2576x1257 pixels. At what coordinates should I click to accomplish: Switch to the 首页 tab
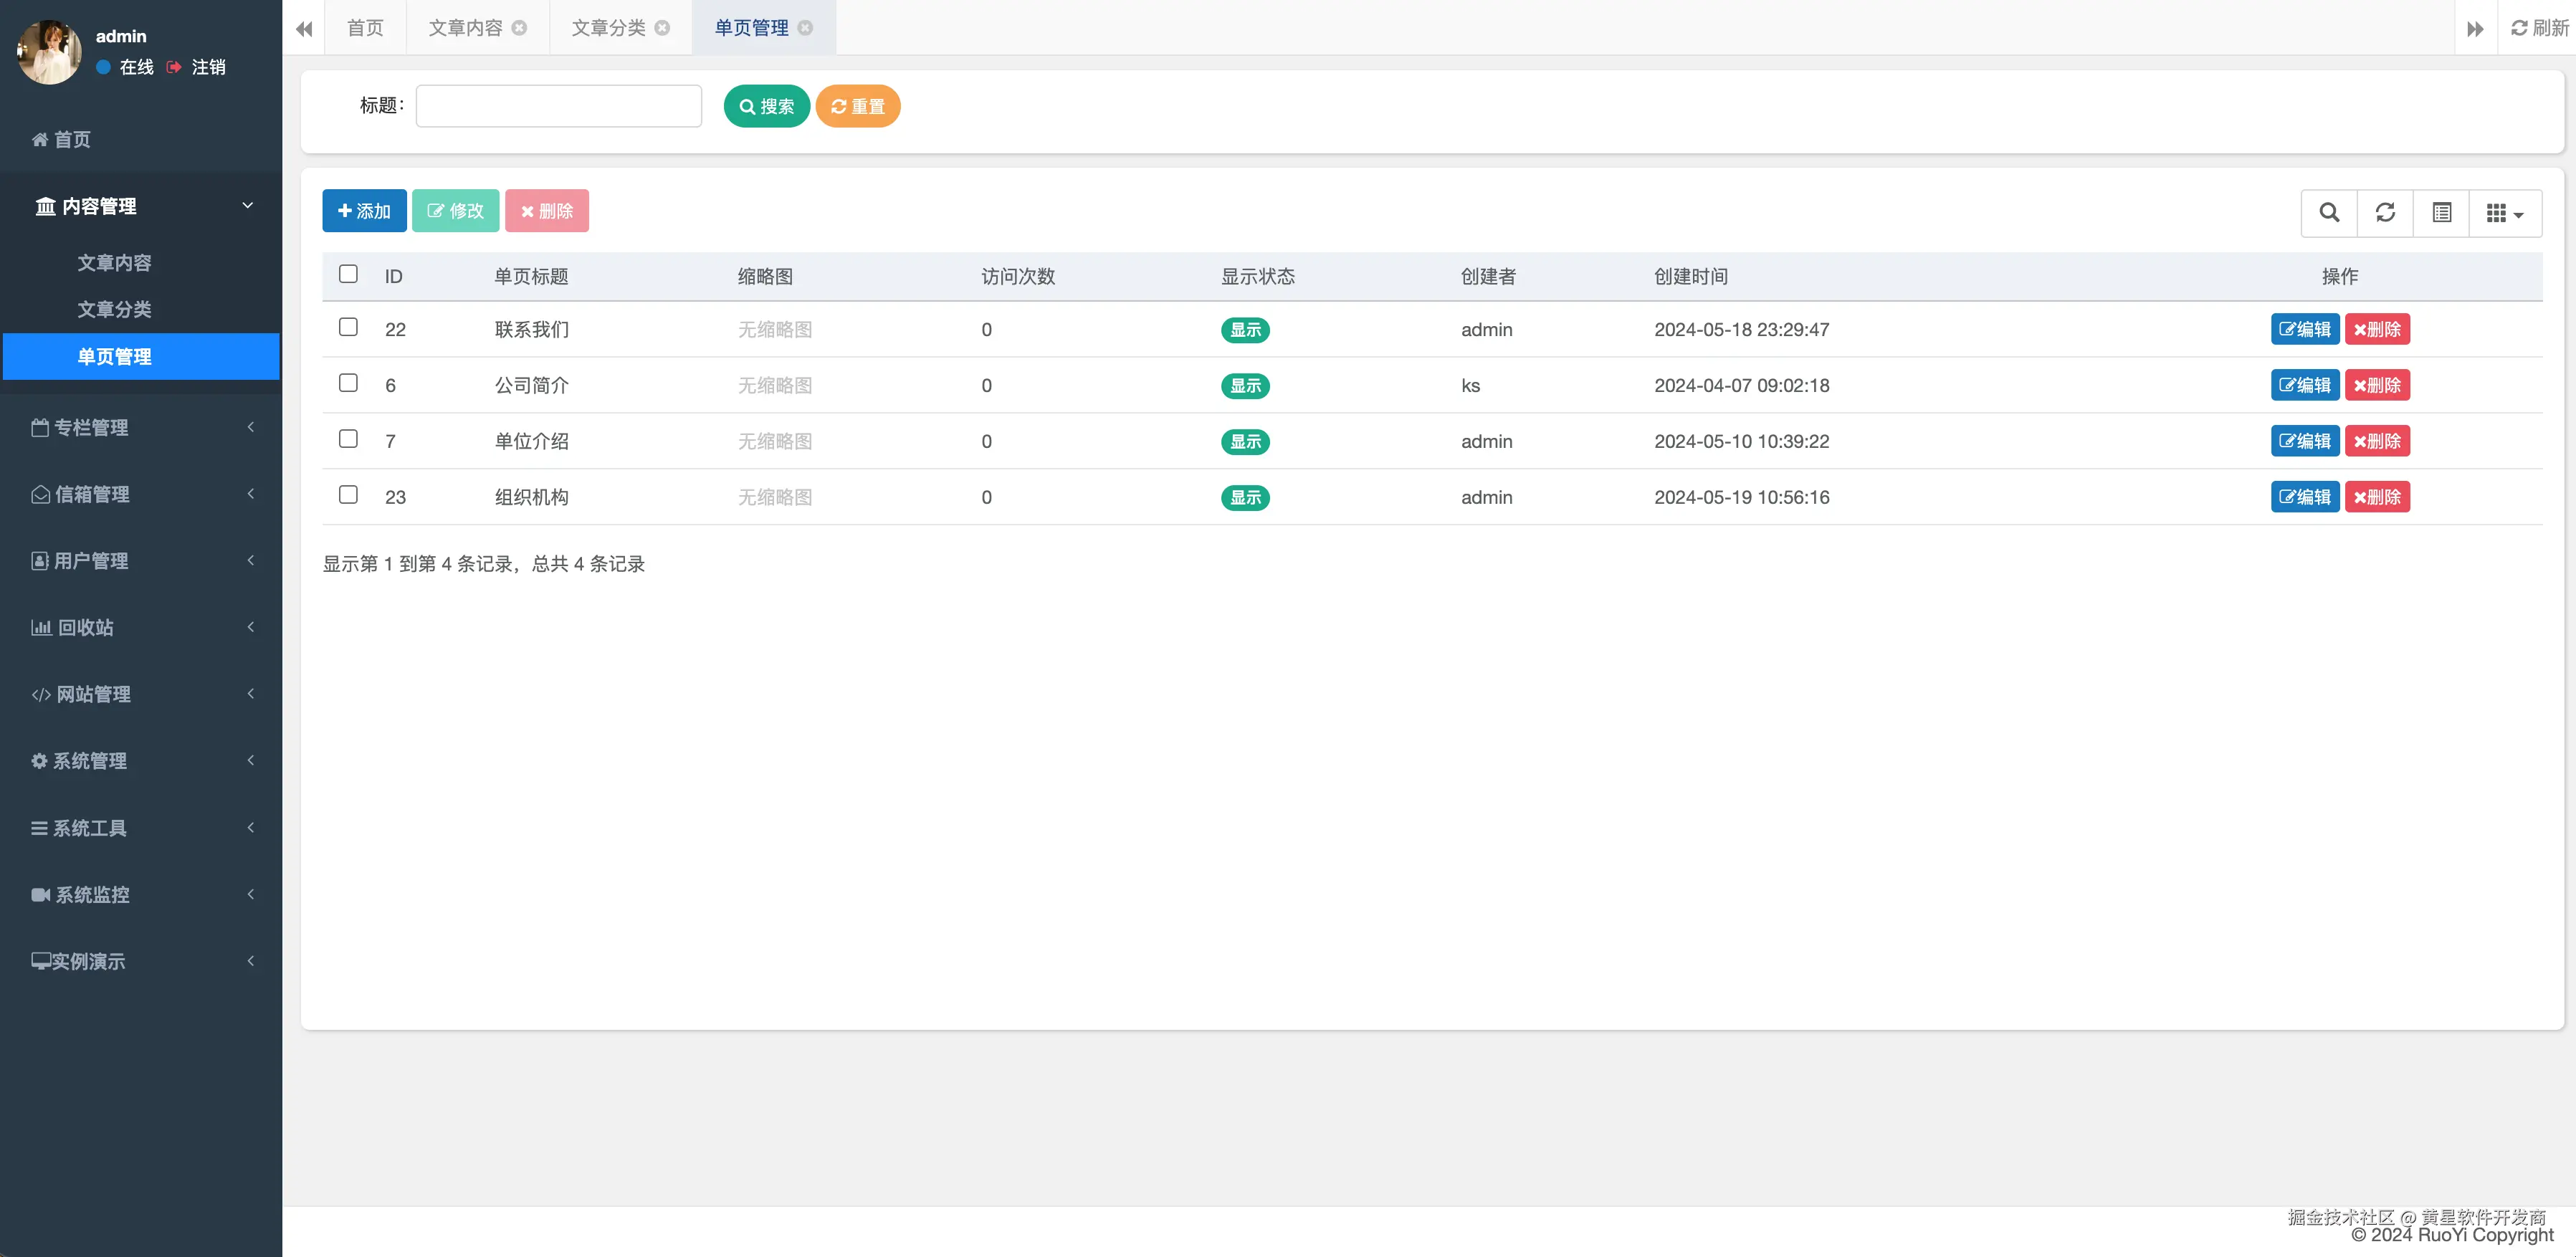click(365, 28)
